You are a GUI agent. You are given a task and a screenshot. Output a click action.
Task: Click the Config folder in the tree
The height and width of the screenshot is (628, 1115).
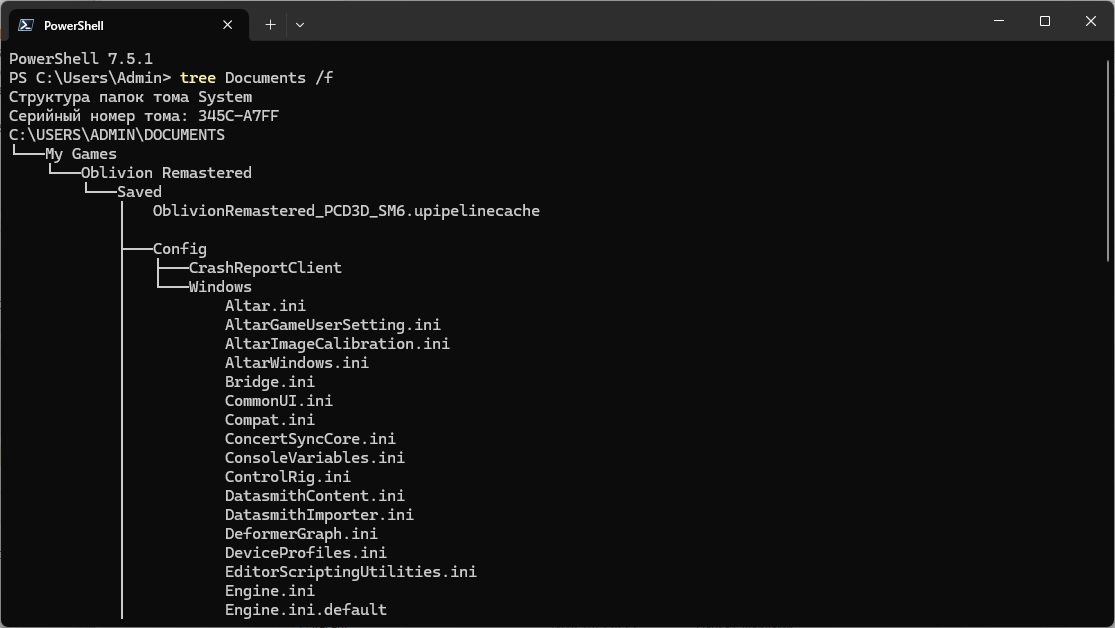point(180,249)
